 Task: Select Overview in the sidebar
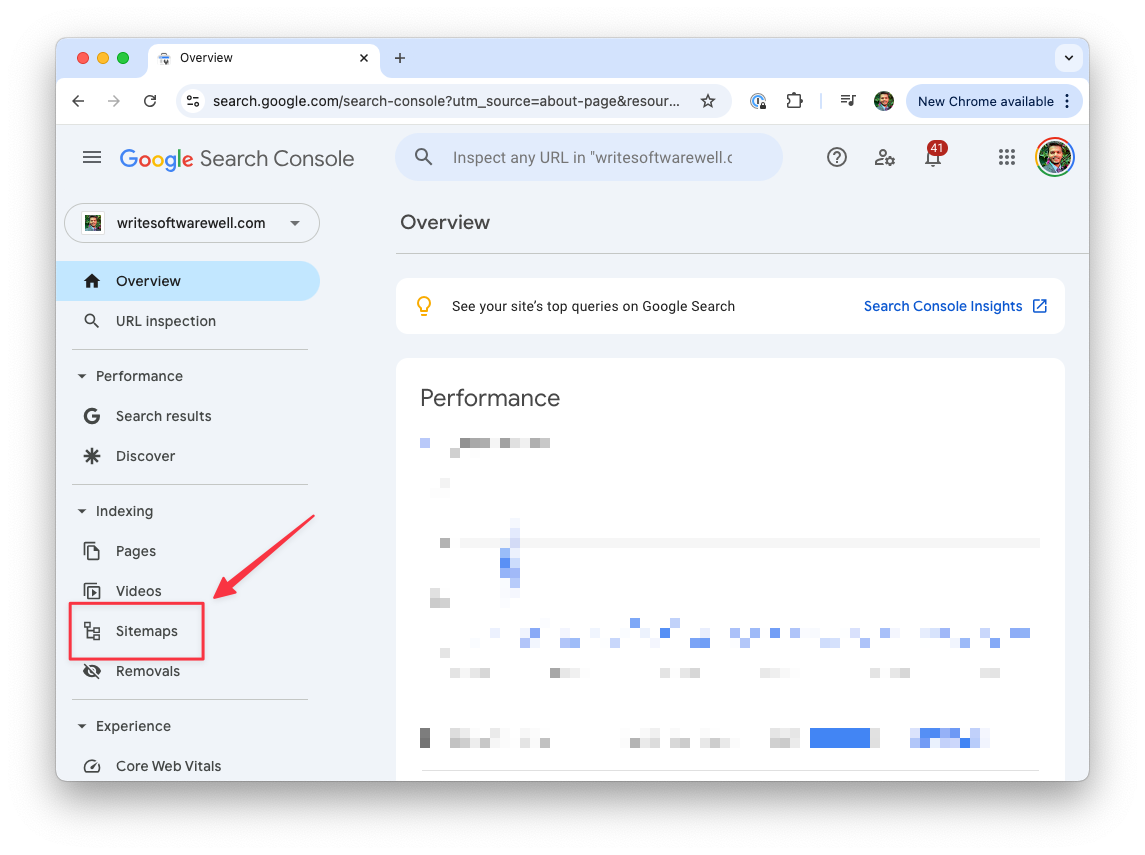coord(188,281)
